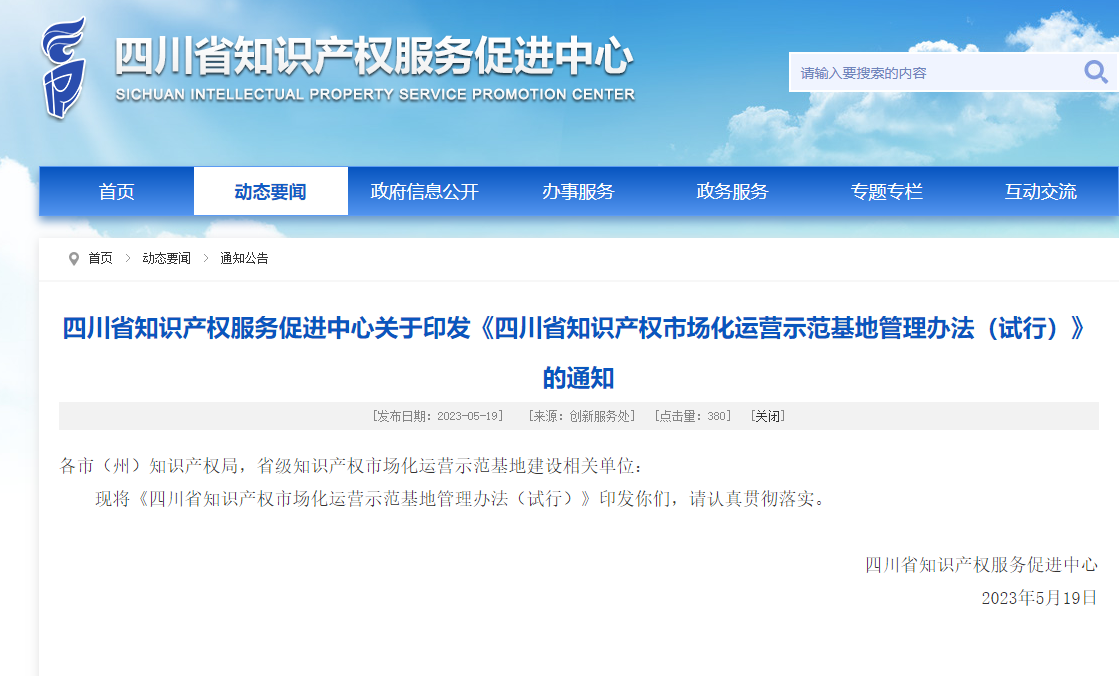Open the 政府信息公开 menu item
Viewport: 1119px width, 676px height.
(424, 192)
